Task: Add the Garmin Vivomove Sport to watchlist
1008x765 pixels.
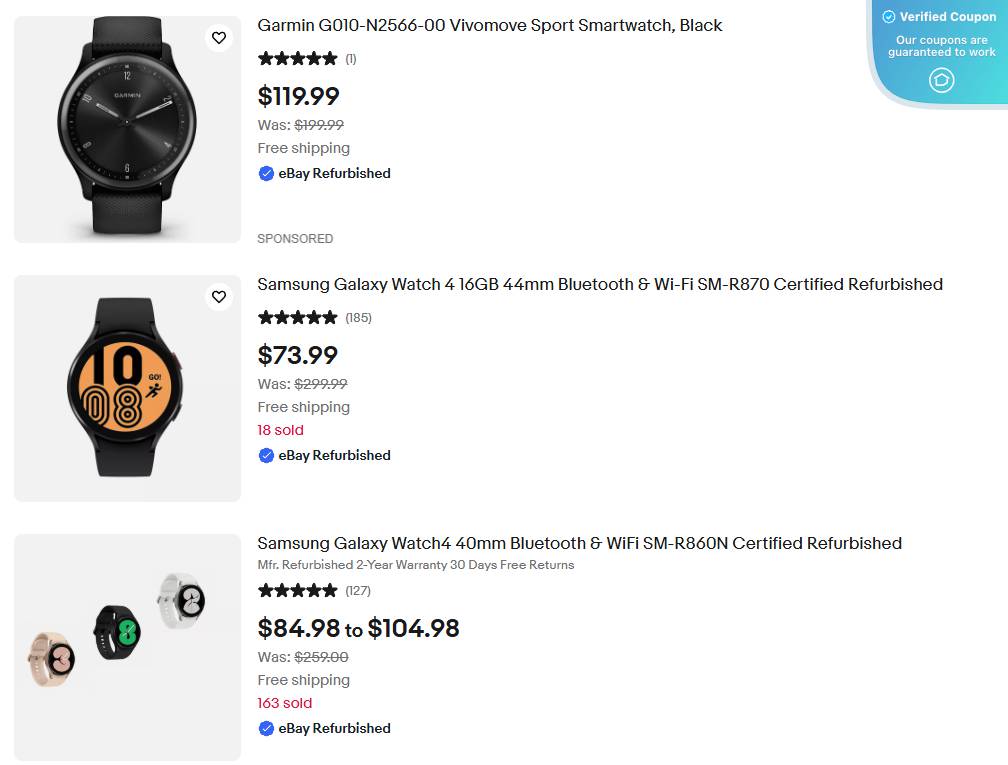Action: pyautogui.click(x=219, y=37)
